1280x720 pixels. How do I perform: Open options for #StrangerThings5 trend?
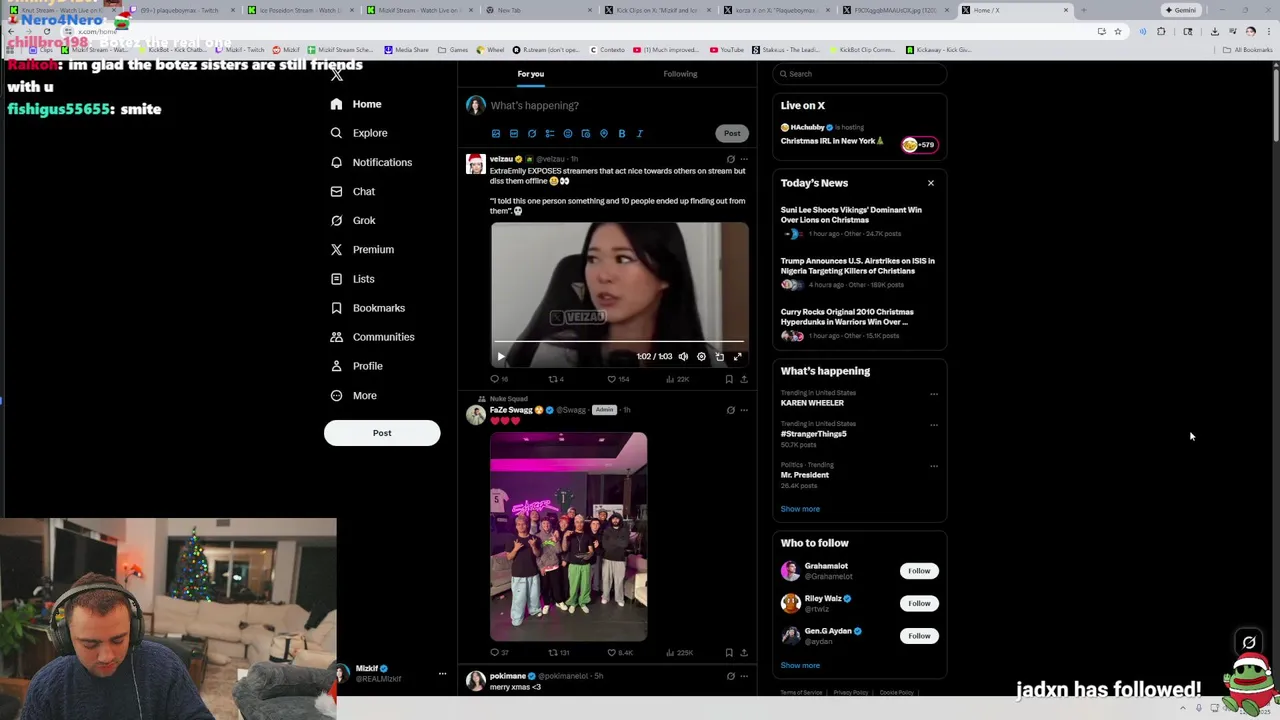click(x=934, y=425)
